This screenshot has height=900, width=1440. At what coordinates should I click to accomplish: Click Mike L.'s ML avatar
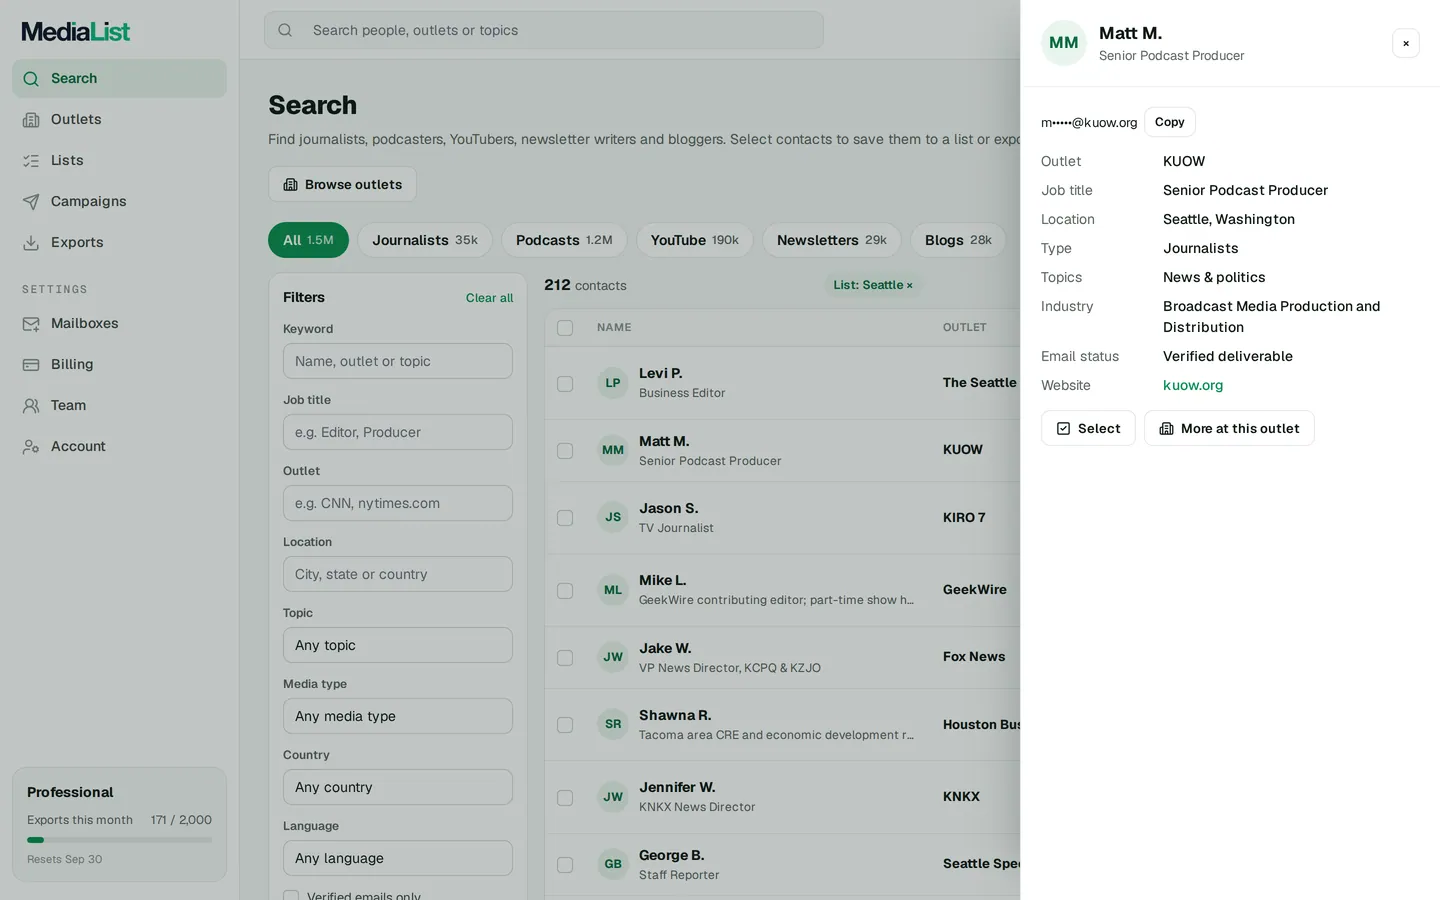[613, 590]
